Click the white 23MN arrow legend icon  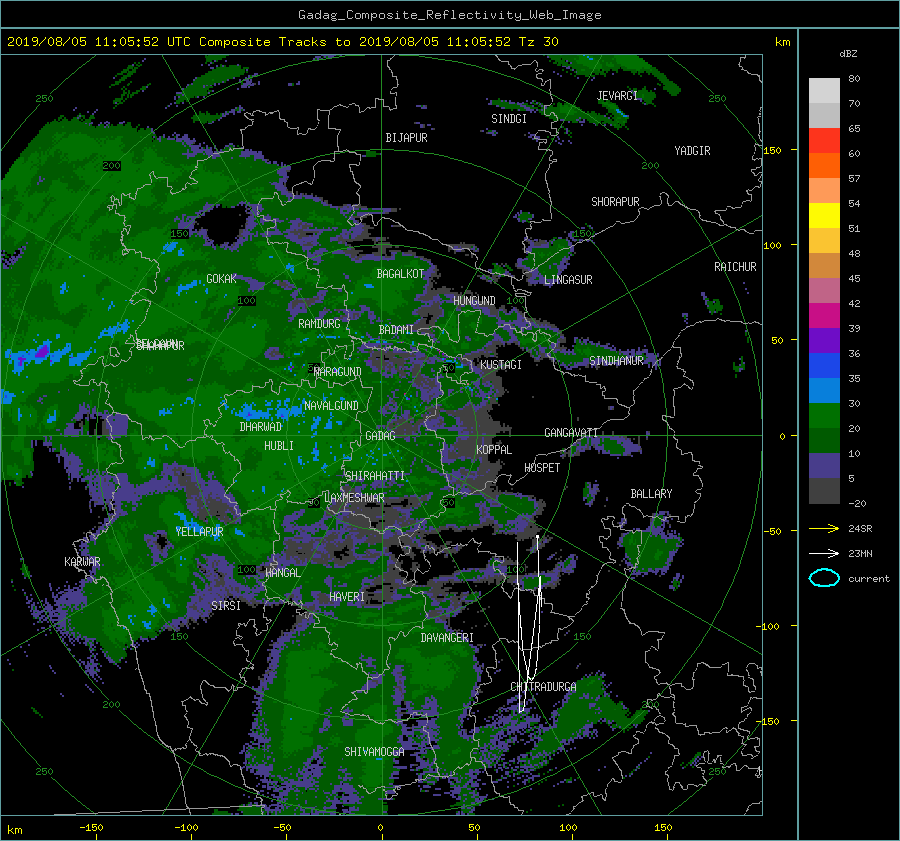pyautogui.click(x=824, y=553)
